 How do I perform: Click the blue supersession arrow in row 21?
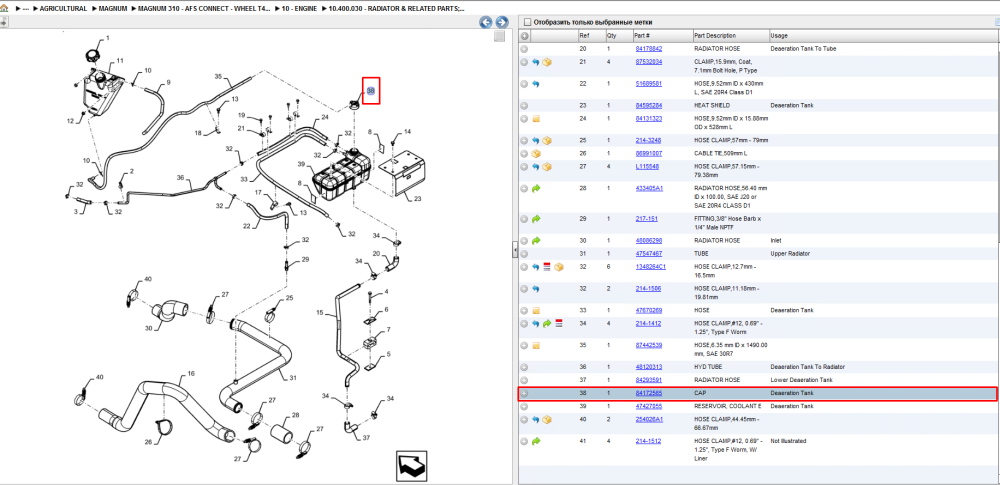coord(536,63)
